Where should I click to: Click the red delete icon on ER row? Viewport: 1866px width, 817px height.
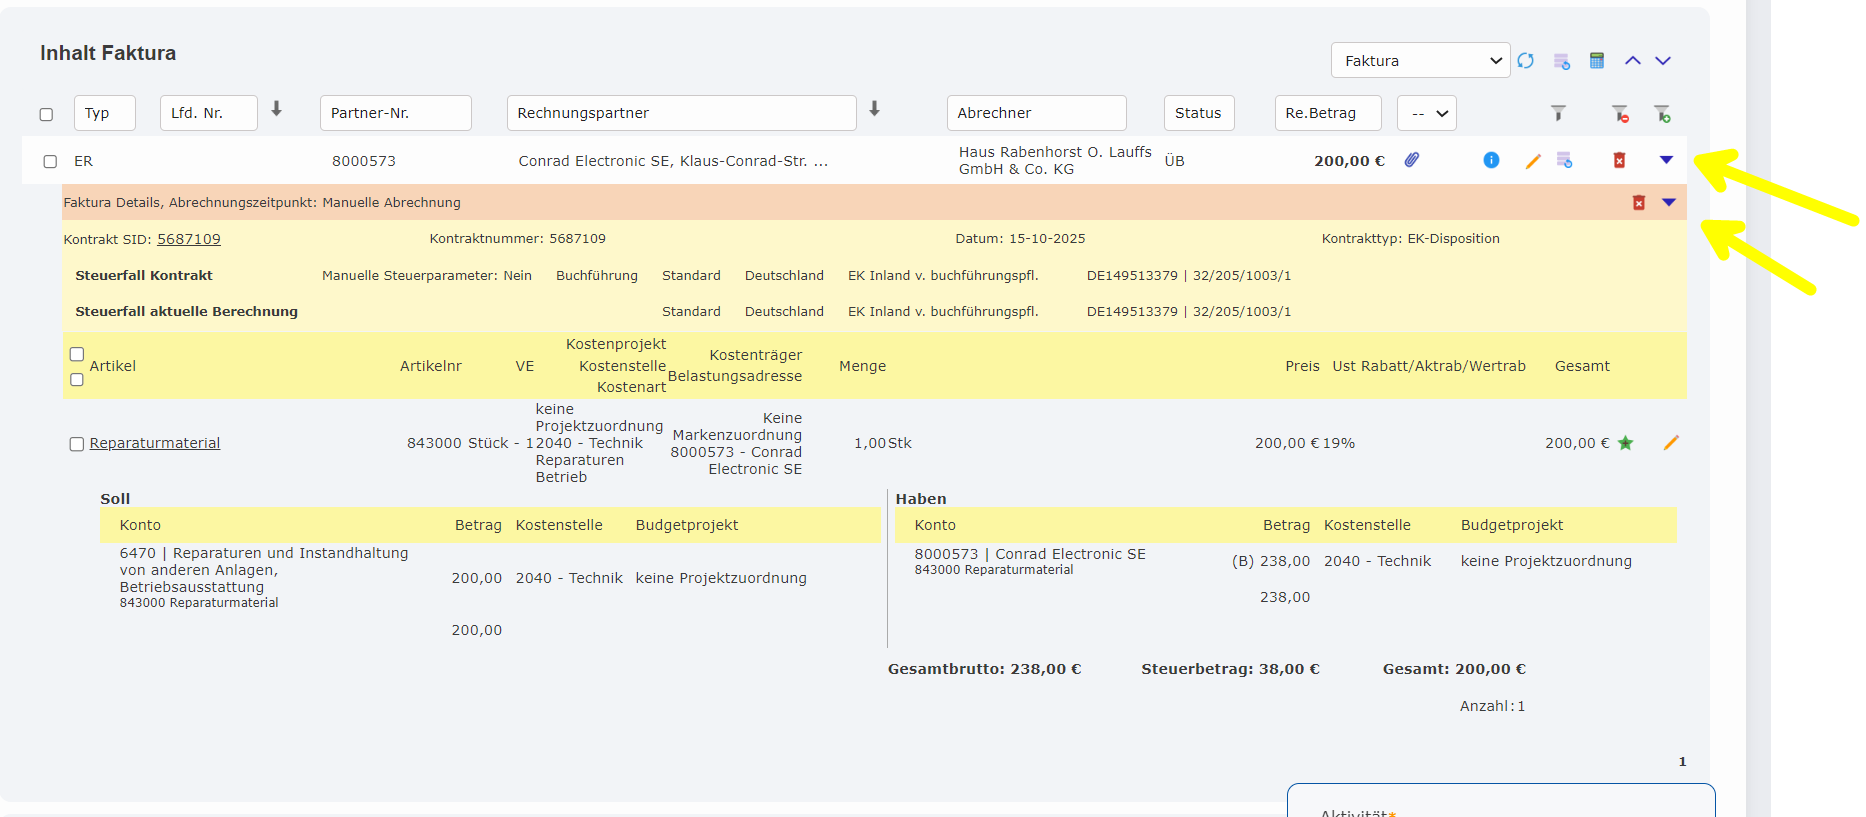(1619, 160)
